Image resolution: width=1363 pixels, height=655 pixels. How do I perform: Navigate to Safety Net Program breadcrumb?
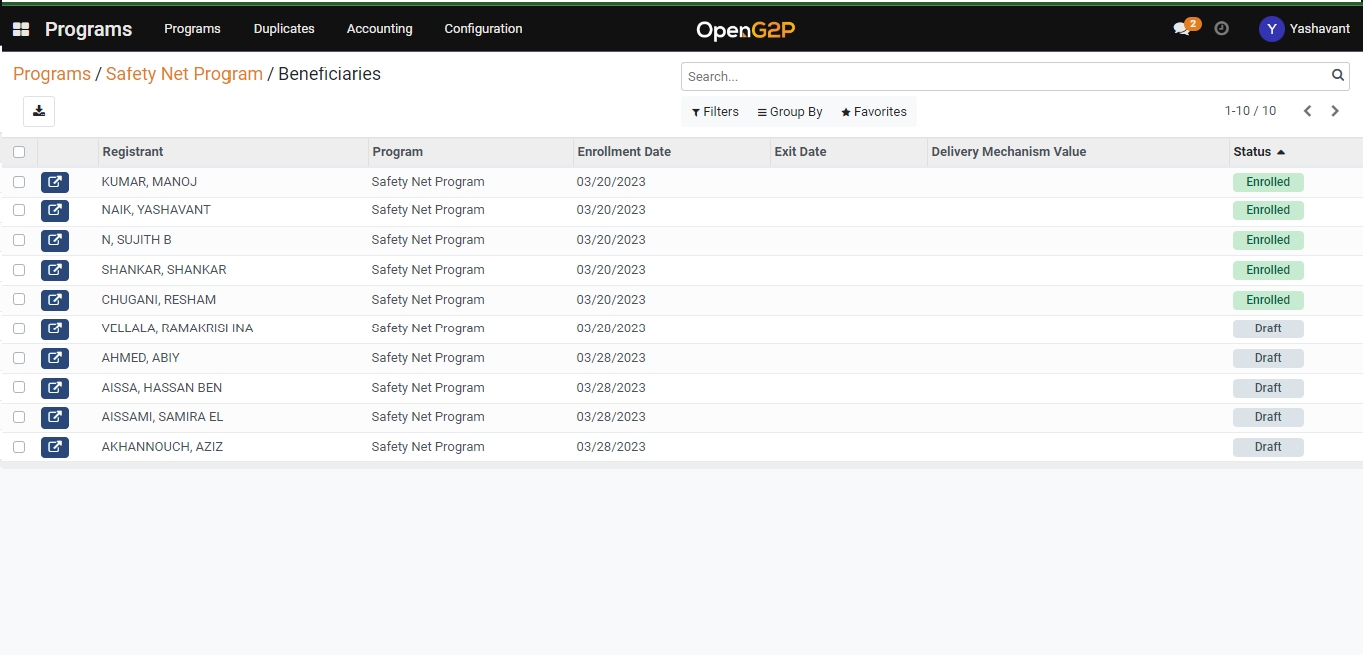coord(184,74)
